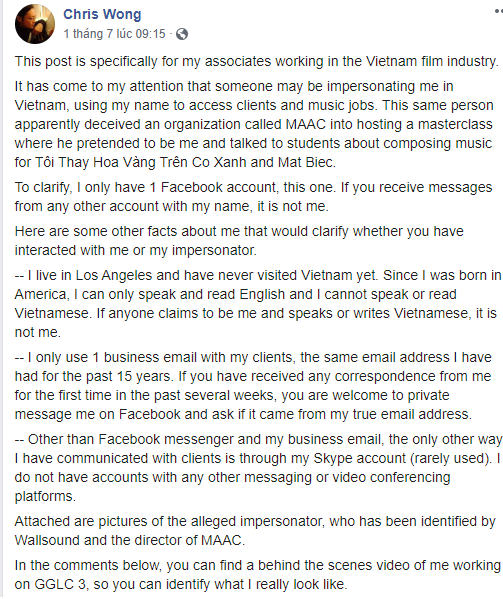
Task: Click the paragraph beginning 'To clarify, I only have'
Action: coord(254,197)
